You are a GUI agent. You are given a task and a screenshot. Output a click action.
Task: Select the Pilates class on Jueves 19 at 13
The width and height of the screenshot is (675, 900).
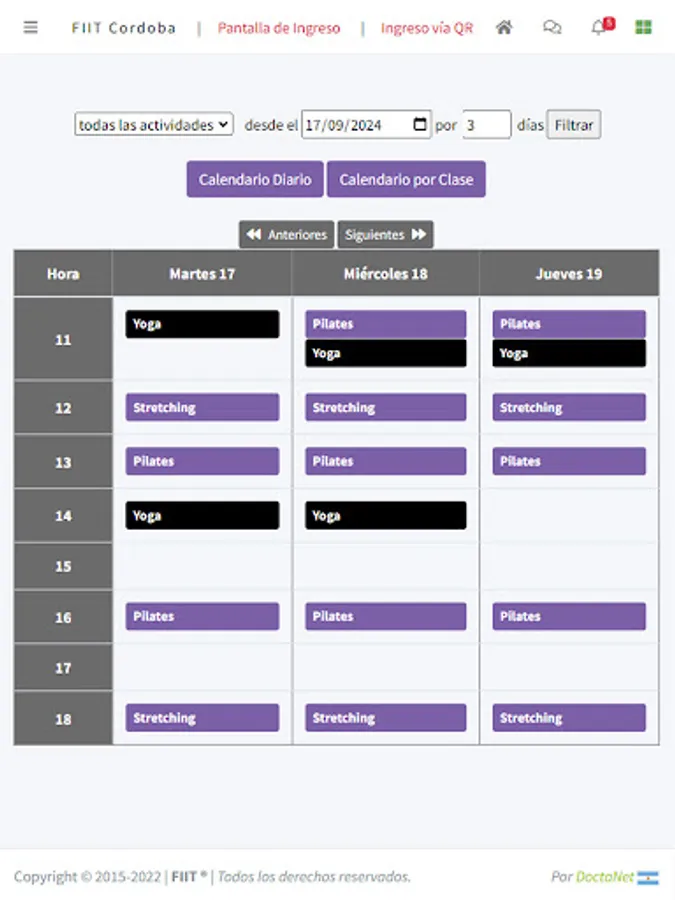coord(569,461)
